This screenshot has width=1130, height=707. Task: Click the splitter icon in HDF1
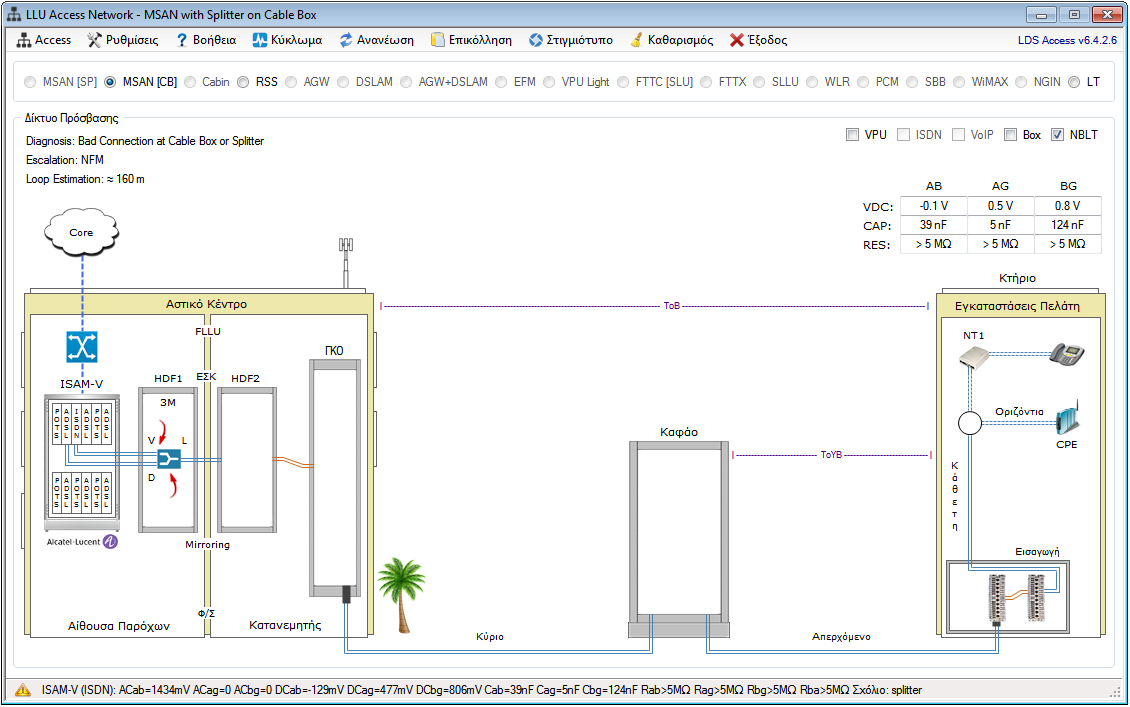(167, 458)
